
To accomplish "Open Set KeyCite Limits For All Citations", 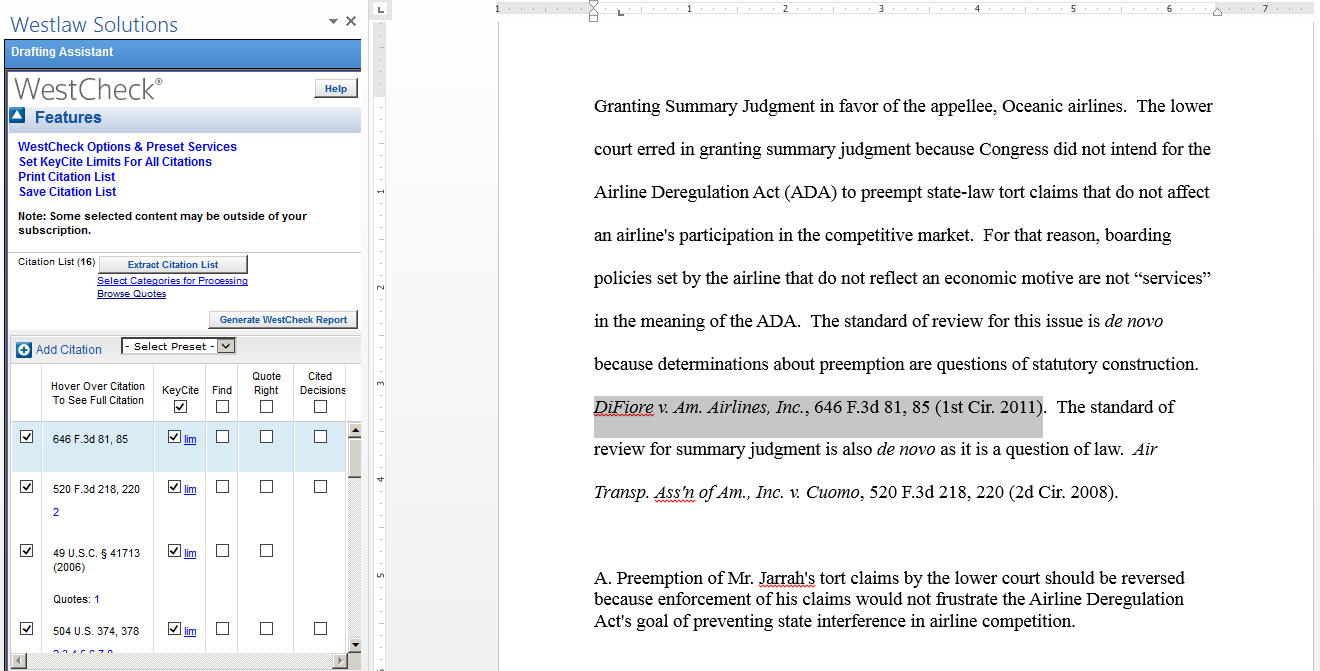I will pos(115,161).
